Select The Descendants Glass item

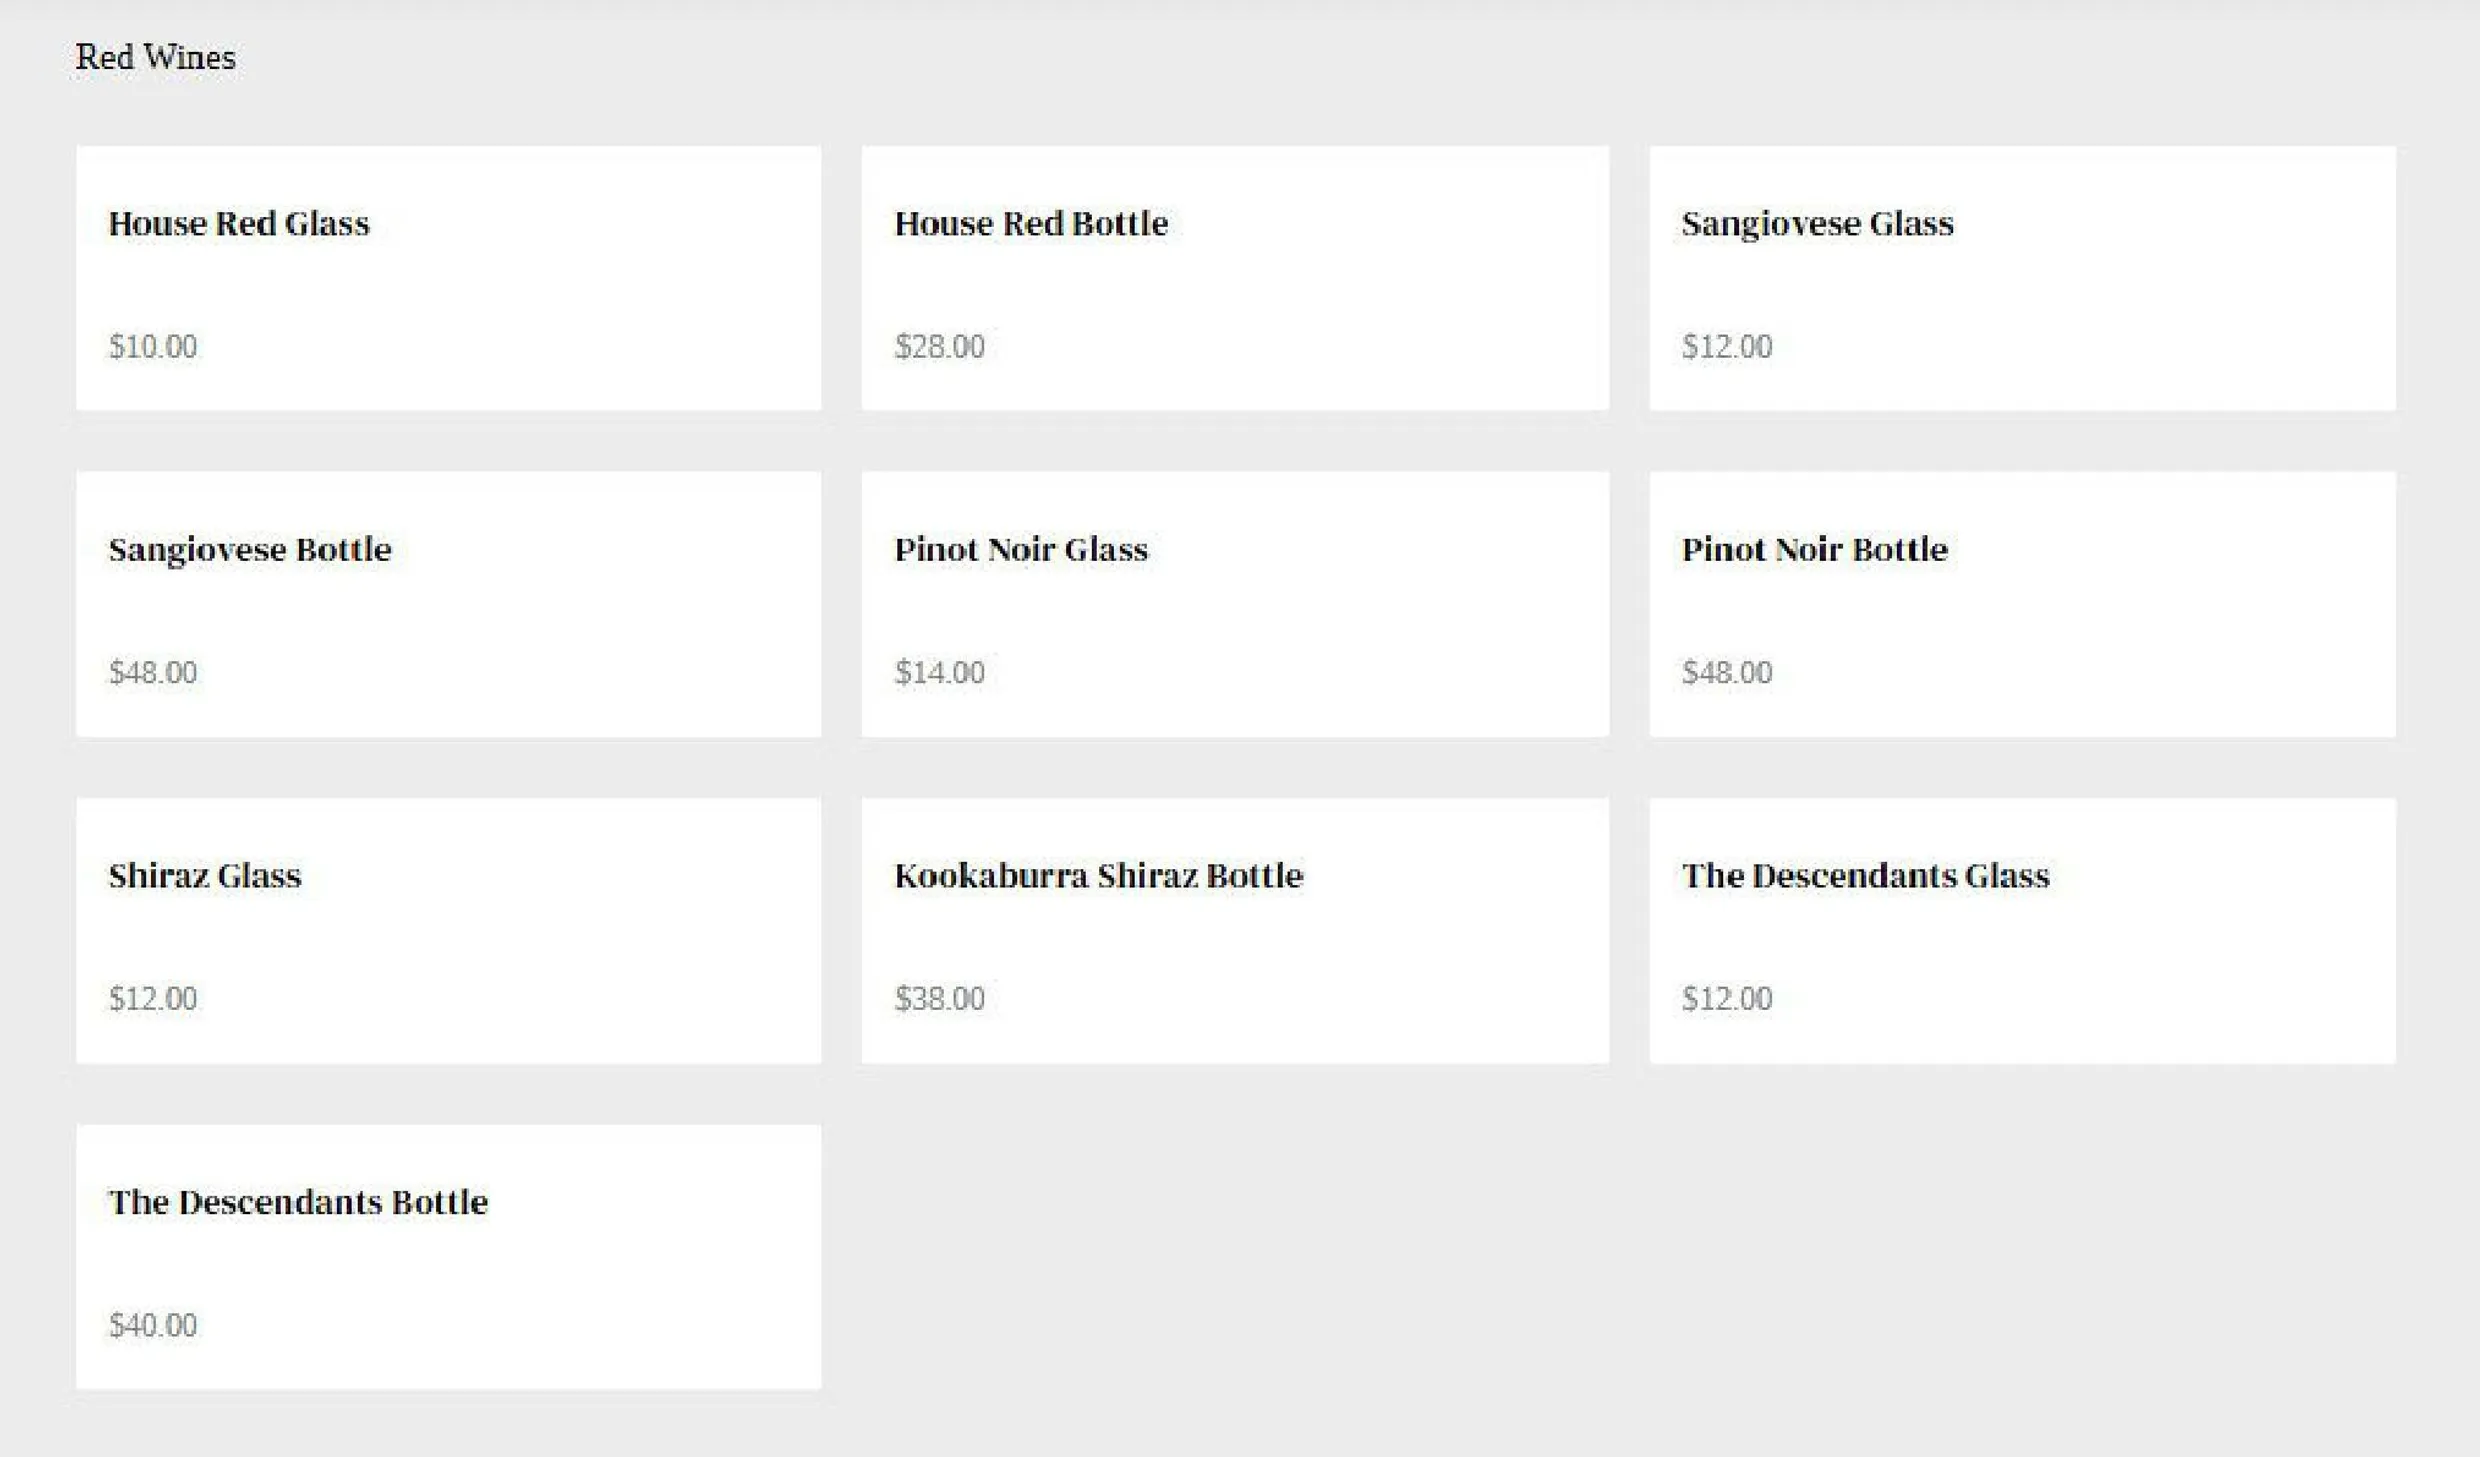click(2022, 930)
